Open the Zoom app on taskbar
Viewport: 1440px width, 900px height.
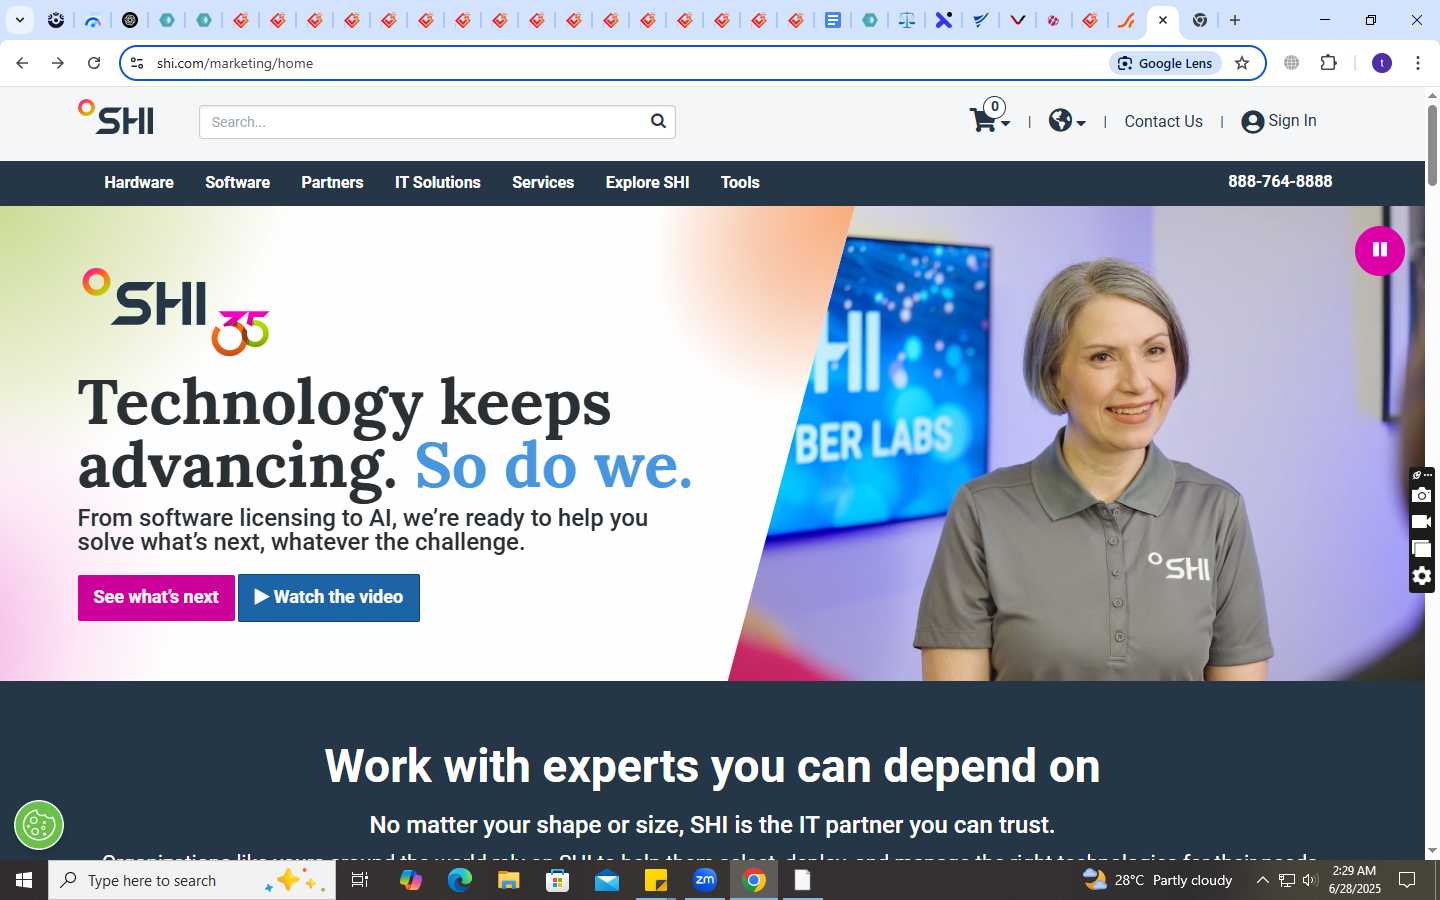point(705,880)
